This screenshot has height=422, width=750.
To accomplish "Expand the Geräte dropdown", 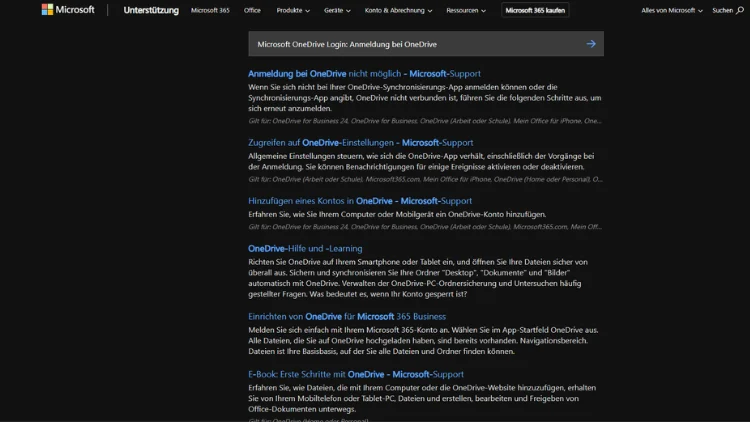I will 337,10.
